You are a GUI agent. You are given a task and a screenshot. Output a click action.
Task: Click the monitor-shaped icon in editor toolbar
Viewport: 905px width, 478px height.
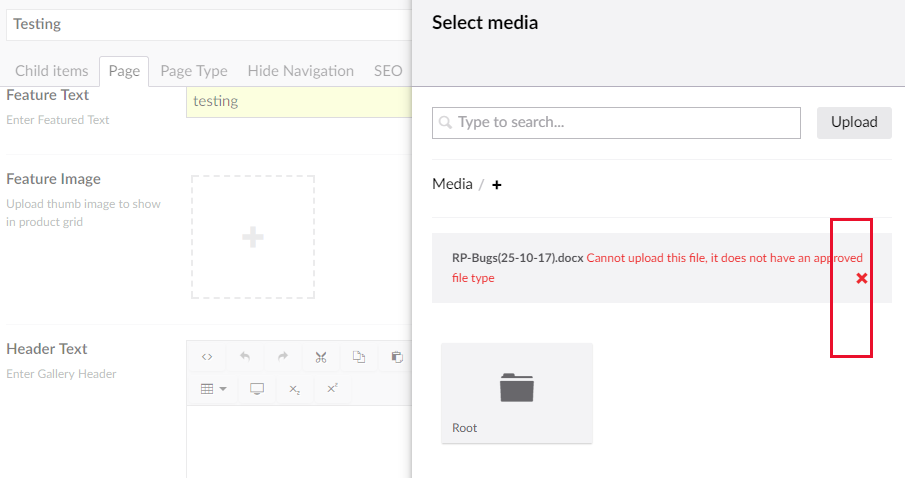pos(257,389)
